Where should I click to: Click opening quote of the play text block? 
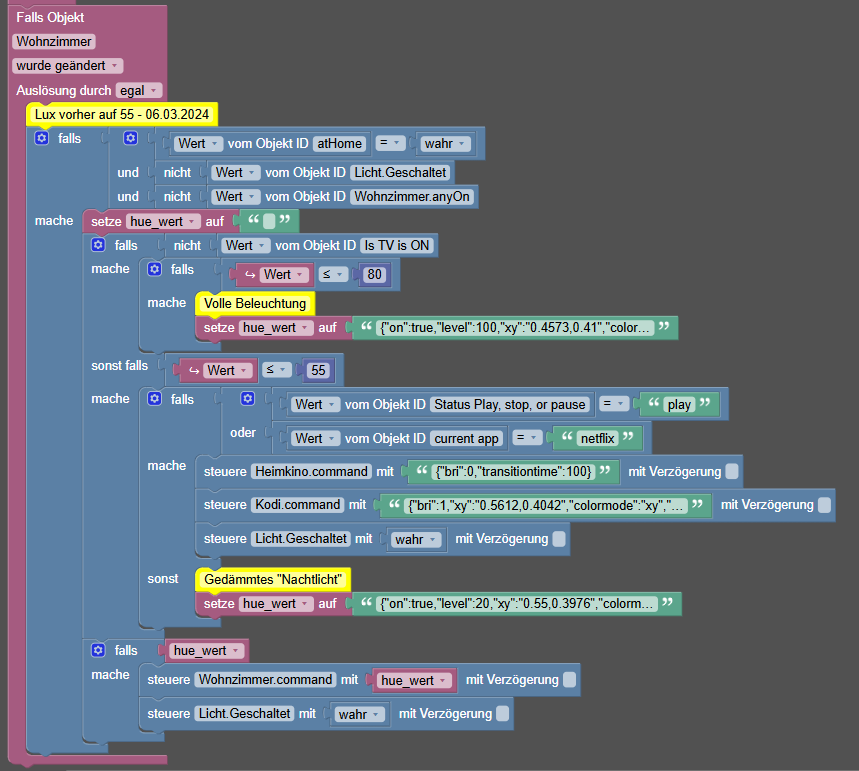click(x=654, y=404)
